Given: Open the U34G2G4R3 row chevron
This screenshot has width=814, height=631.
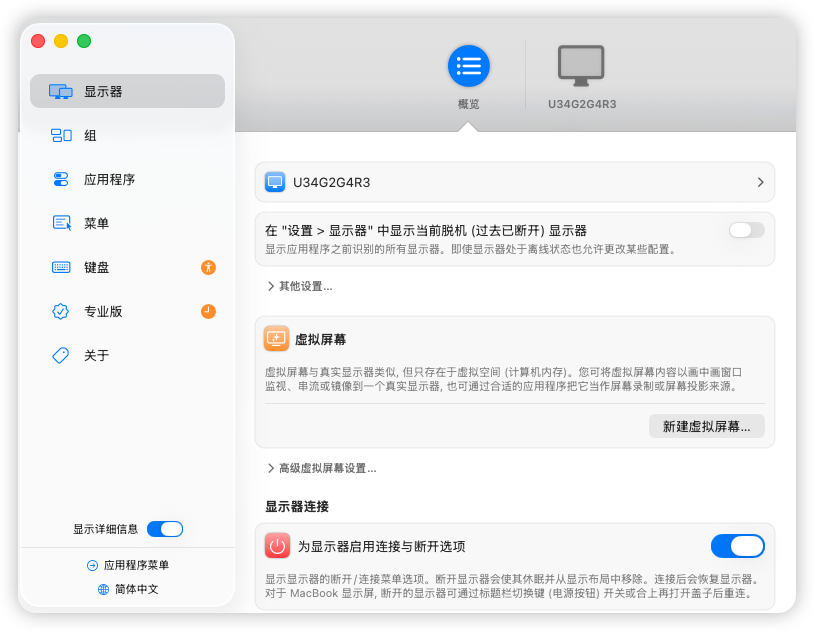Looking at the screenshot, I should [x=760, y=182].
